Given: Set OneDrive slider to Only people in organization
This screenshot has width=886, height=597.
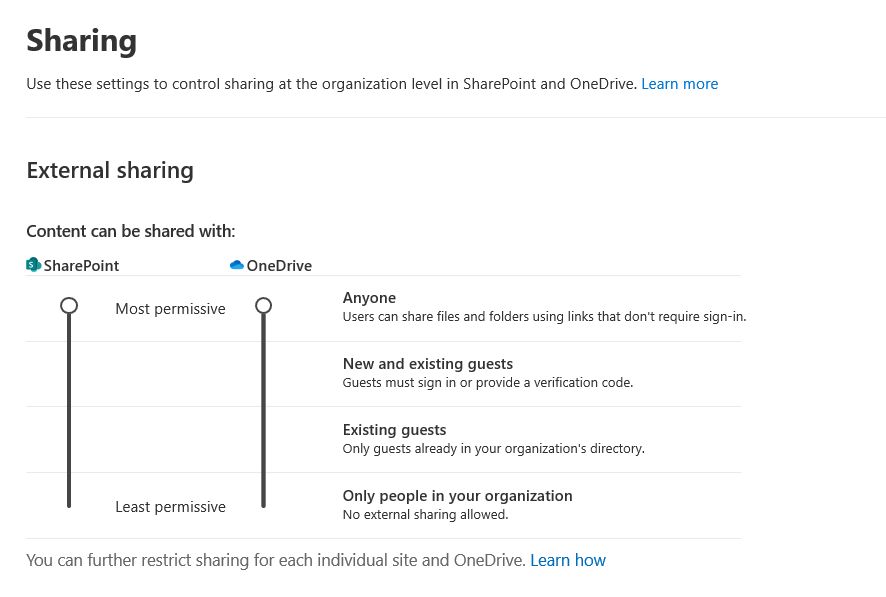Looking at the screenshot, I should click(x=263, y=503).
